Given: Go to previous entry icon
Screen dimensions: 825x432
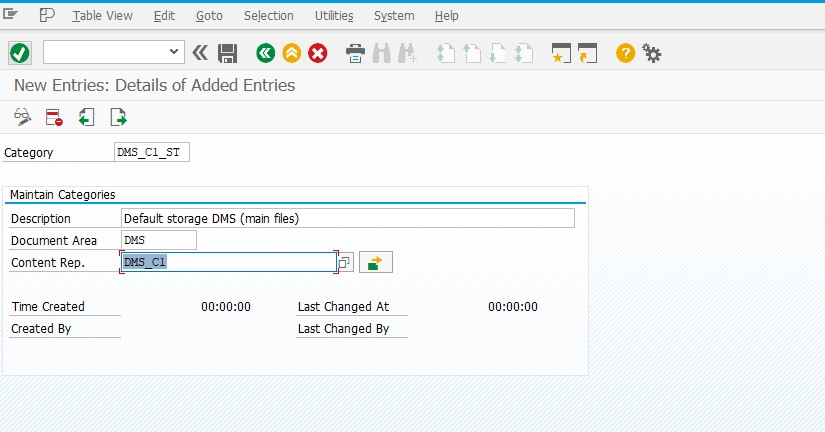Looking at the screenshot, I should point(86,117).
